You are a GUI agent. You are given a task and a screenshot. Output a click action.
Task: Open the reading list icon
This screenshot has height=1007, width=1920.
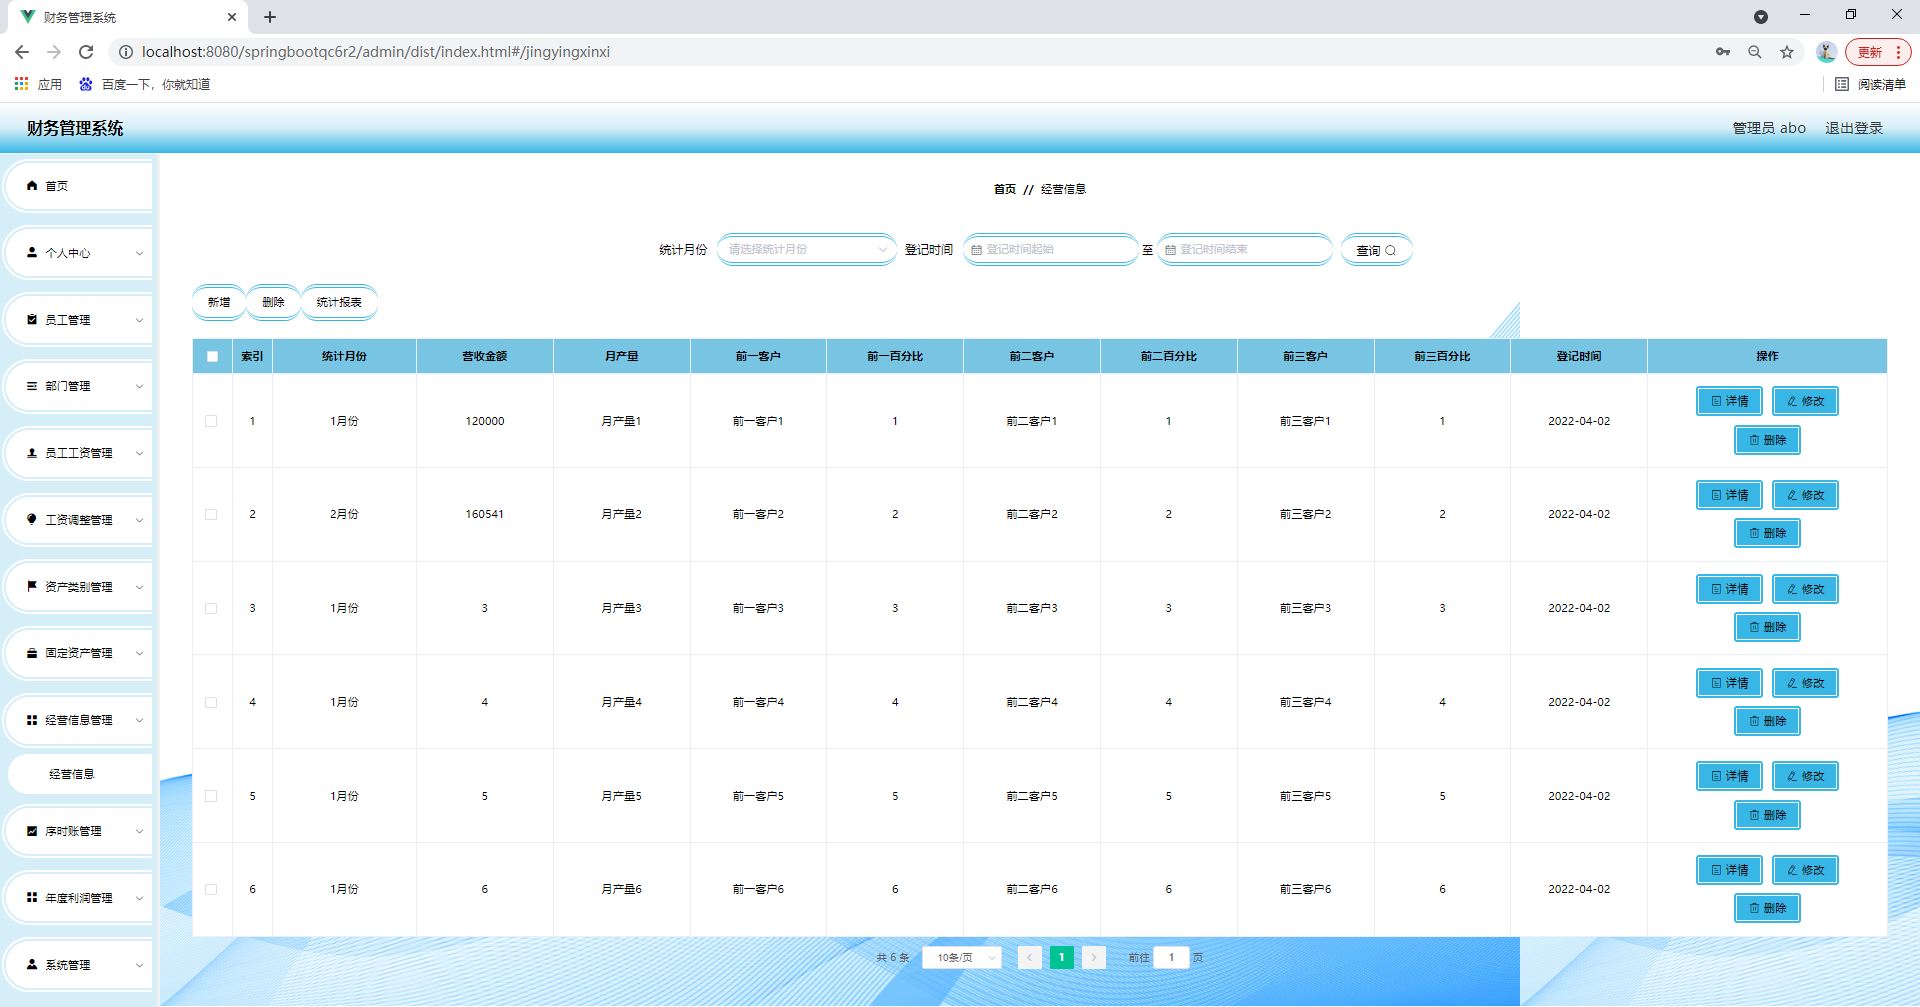point(1842,85)
